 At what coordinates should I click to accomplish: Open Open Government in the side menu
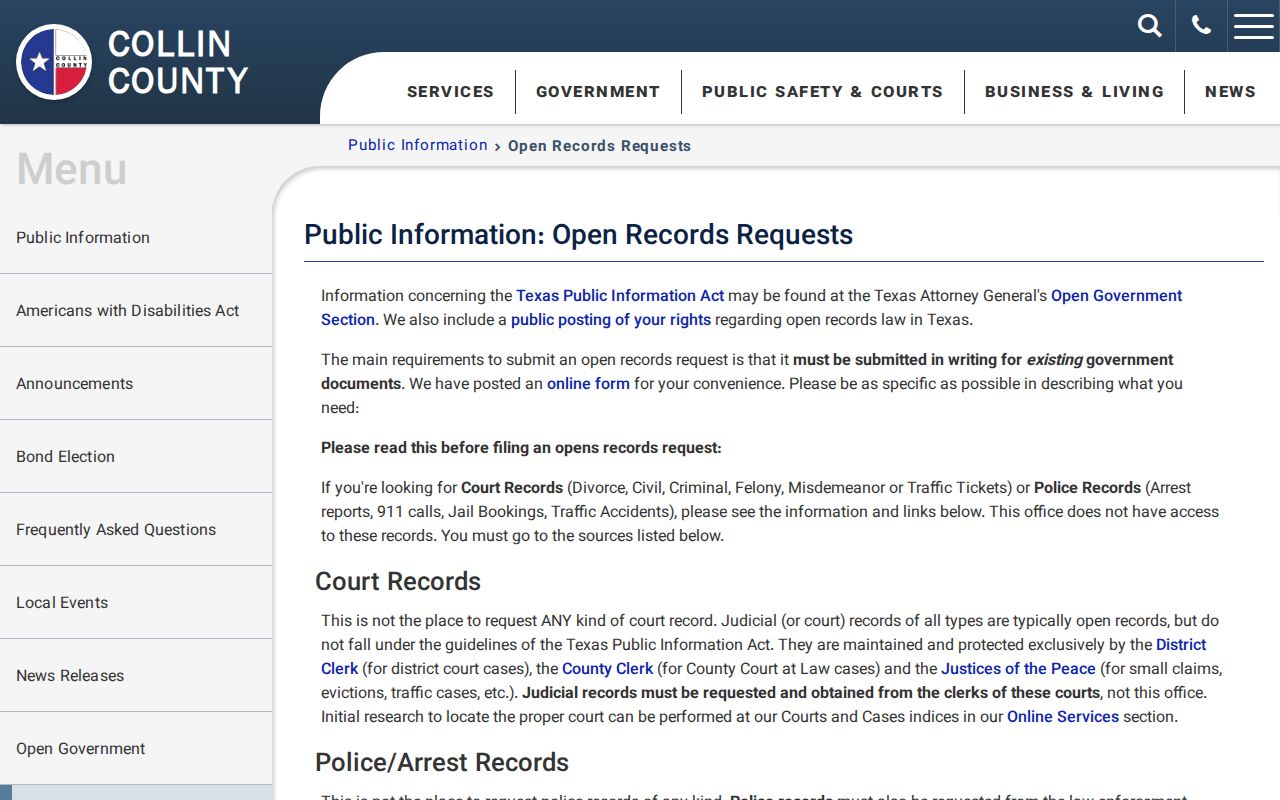click(136, 749)
